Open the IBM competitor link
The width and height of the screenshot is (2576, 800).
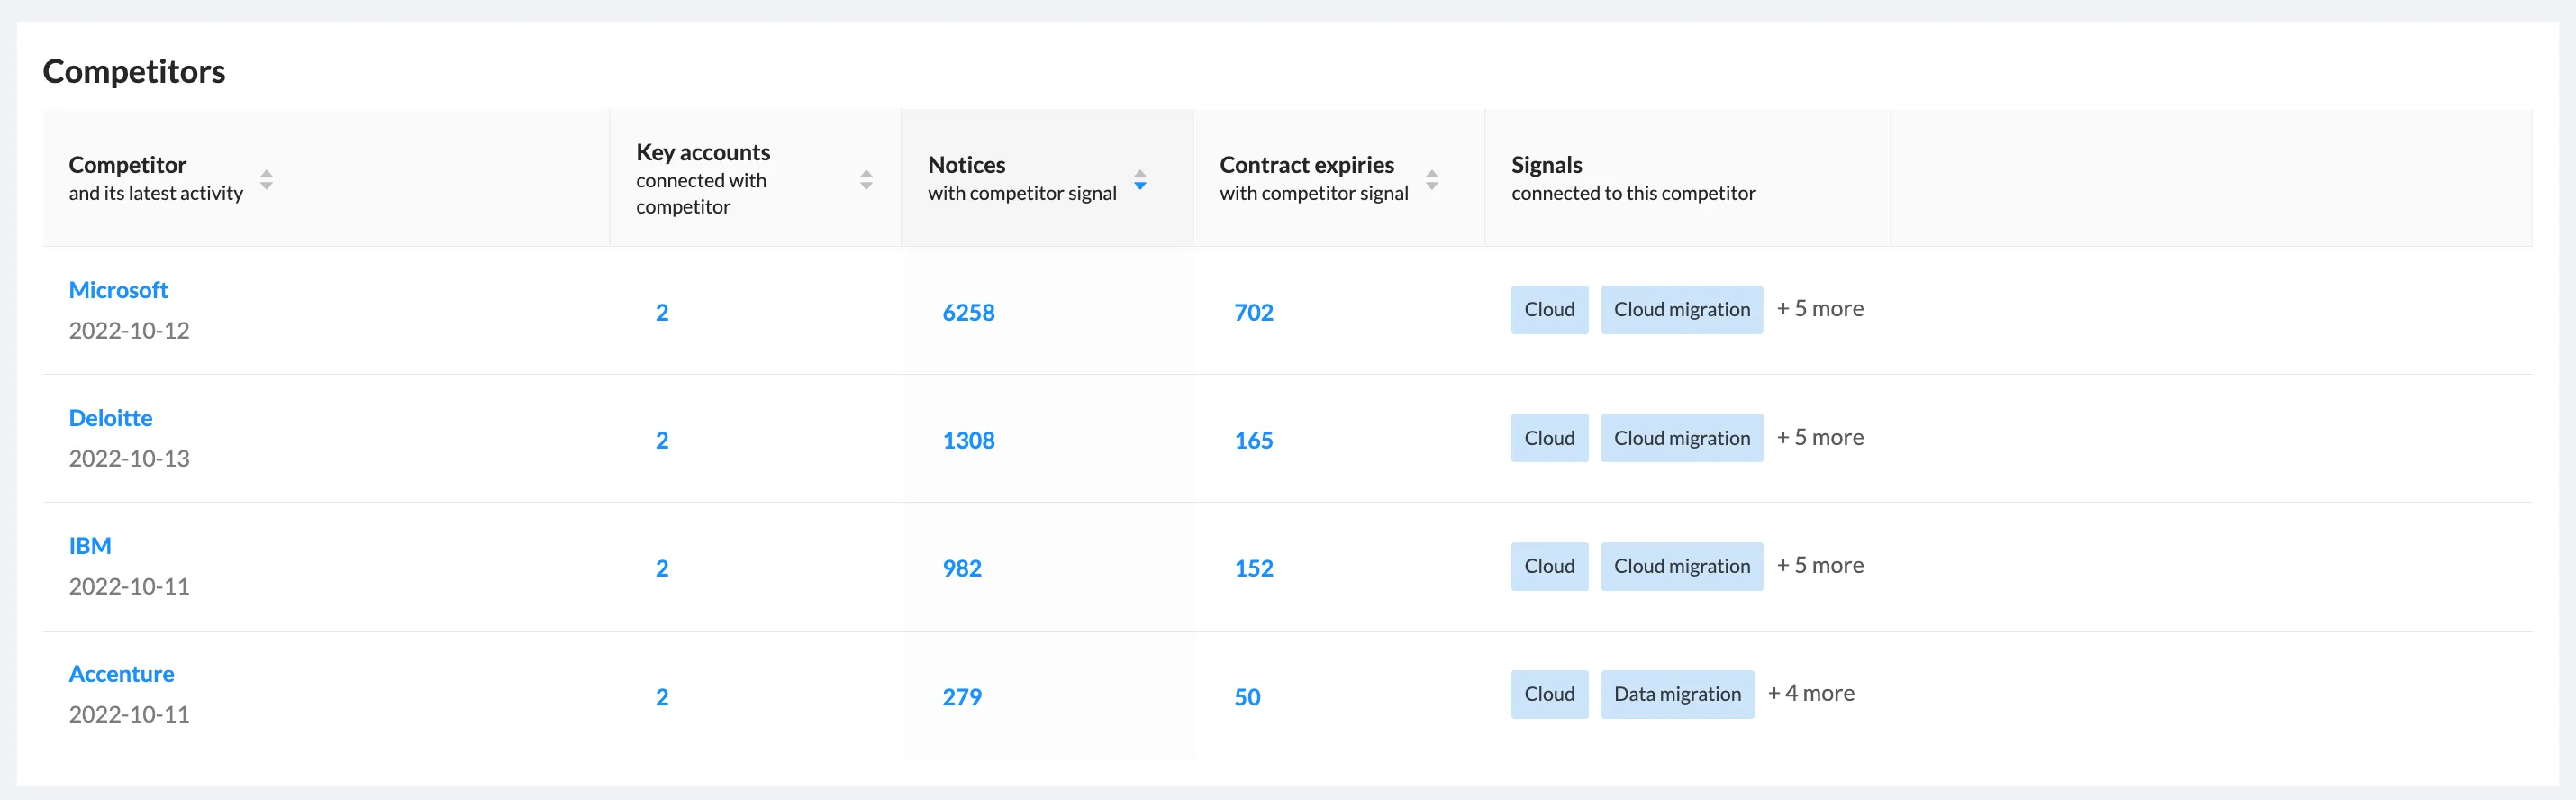click(x=90, y=546)
